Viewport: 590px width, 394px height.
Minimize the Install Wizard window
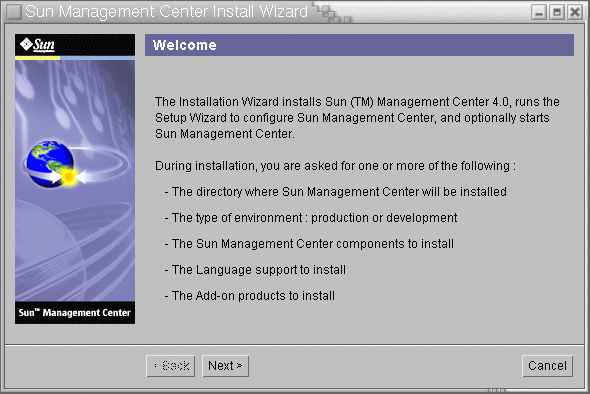[539, 12]
